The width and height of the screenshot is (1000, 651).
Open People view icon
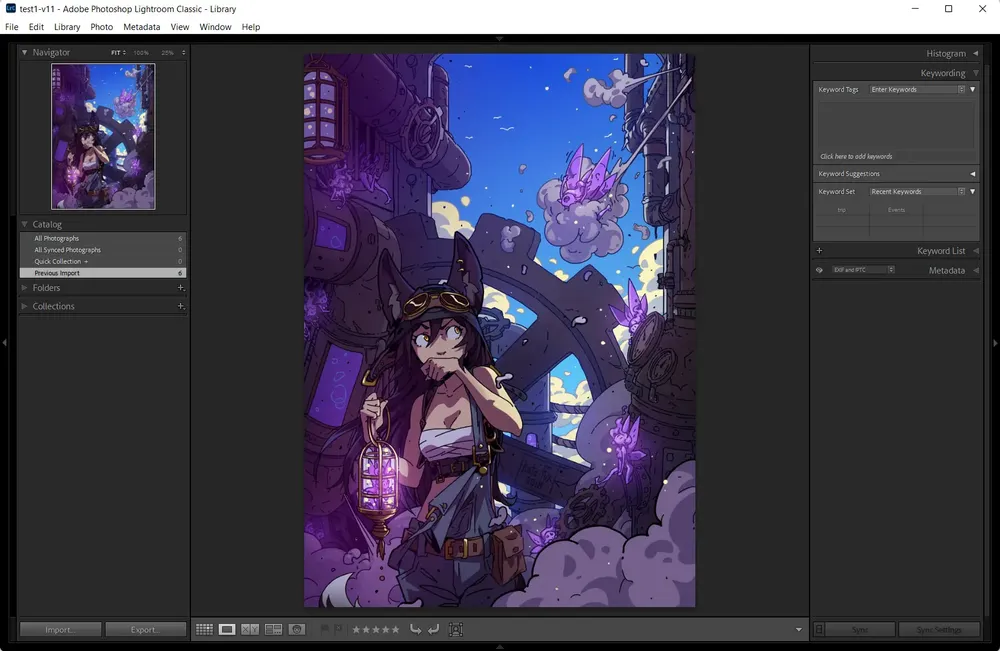pyautogui.click(x=297, y=629)
